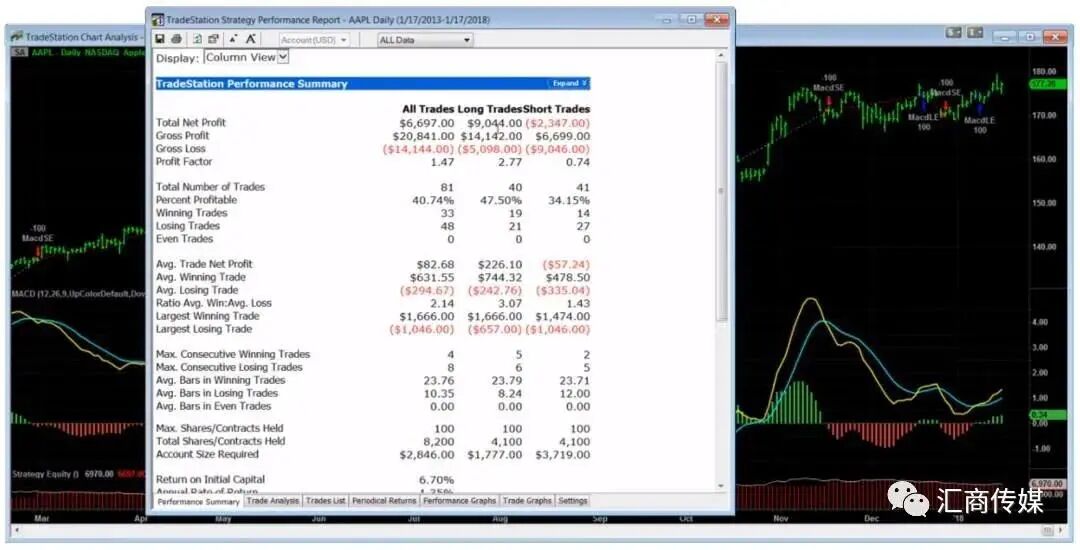Click the 8,200 total shares held value
The height and width of the screenshot is (550, 1080).
coord(441,441)
